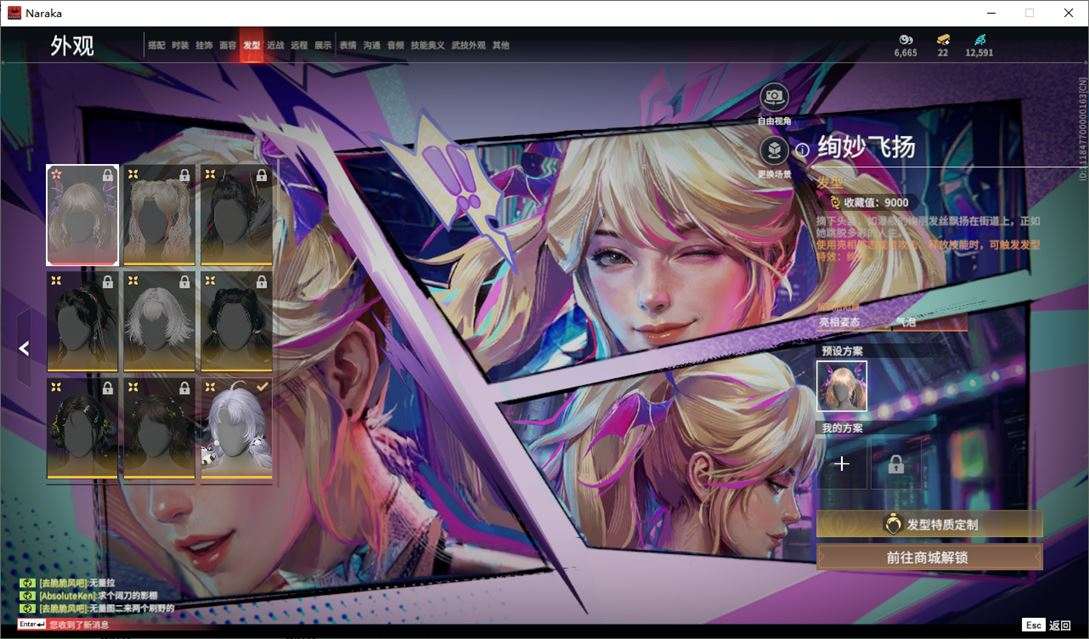Click the Naraka app icon in the title bar

(x=14, y=13)
